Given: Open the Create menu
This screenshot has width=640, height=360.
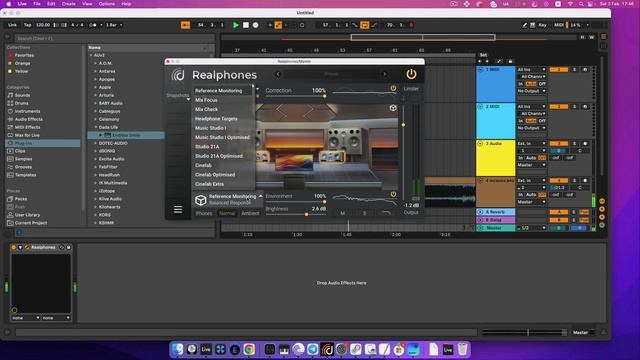Looking at the screenshot, I should point(69,4).
